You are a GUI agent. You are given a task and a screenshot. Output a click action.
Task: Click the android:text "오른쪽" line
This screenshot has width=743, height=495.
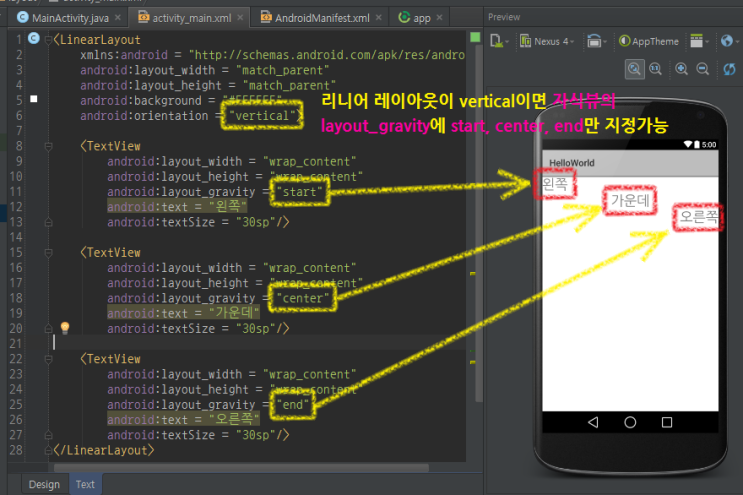tap(183, 419)
